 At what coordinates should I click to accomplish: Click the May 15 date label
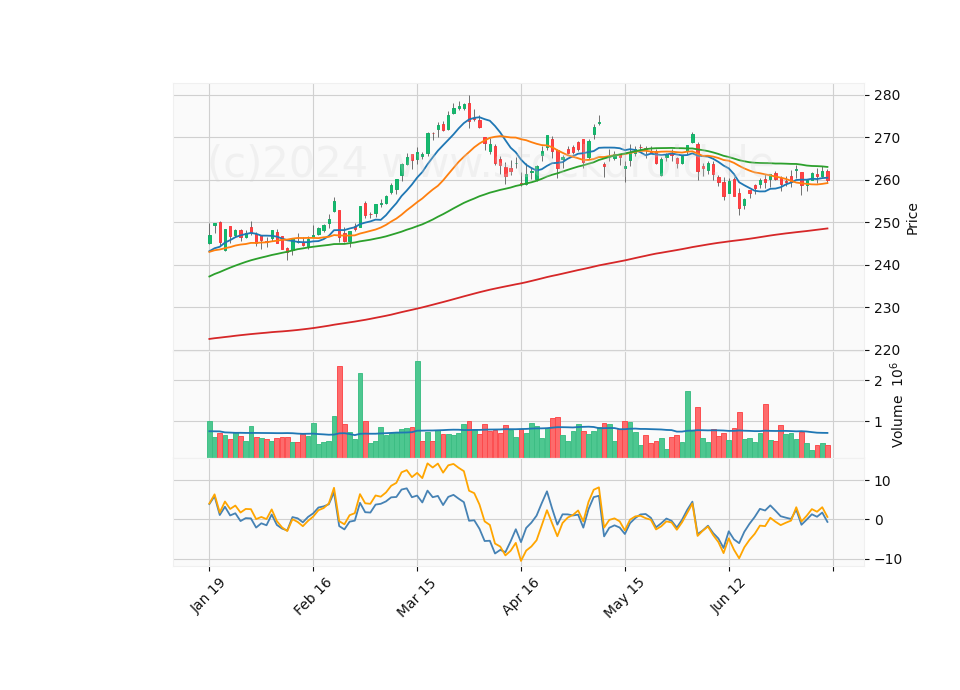624,597
